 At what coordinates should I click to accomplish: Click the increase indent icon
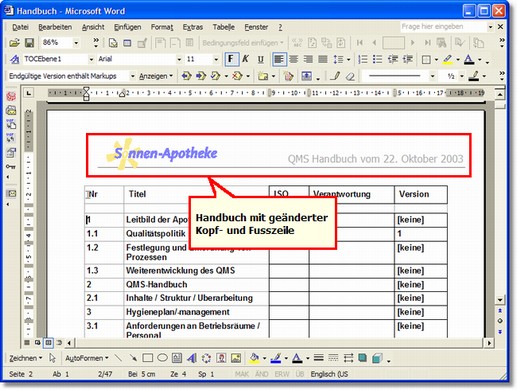[x=407, y=59]
